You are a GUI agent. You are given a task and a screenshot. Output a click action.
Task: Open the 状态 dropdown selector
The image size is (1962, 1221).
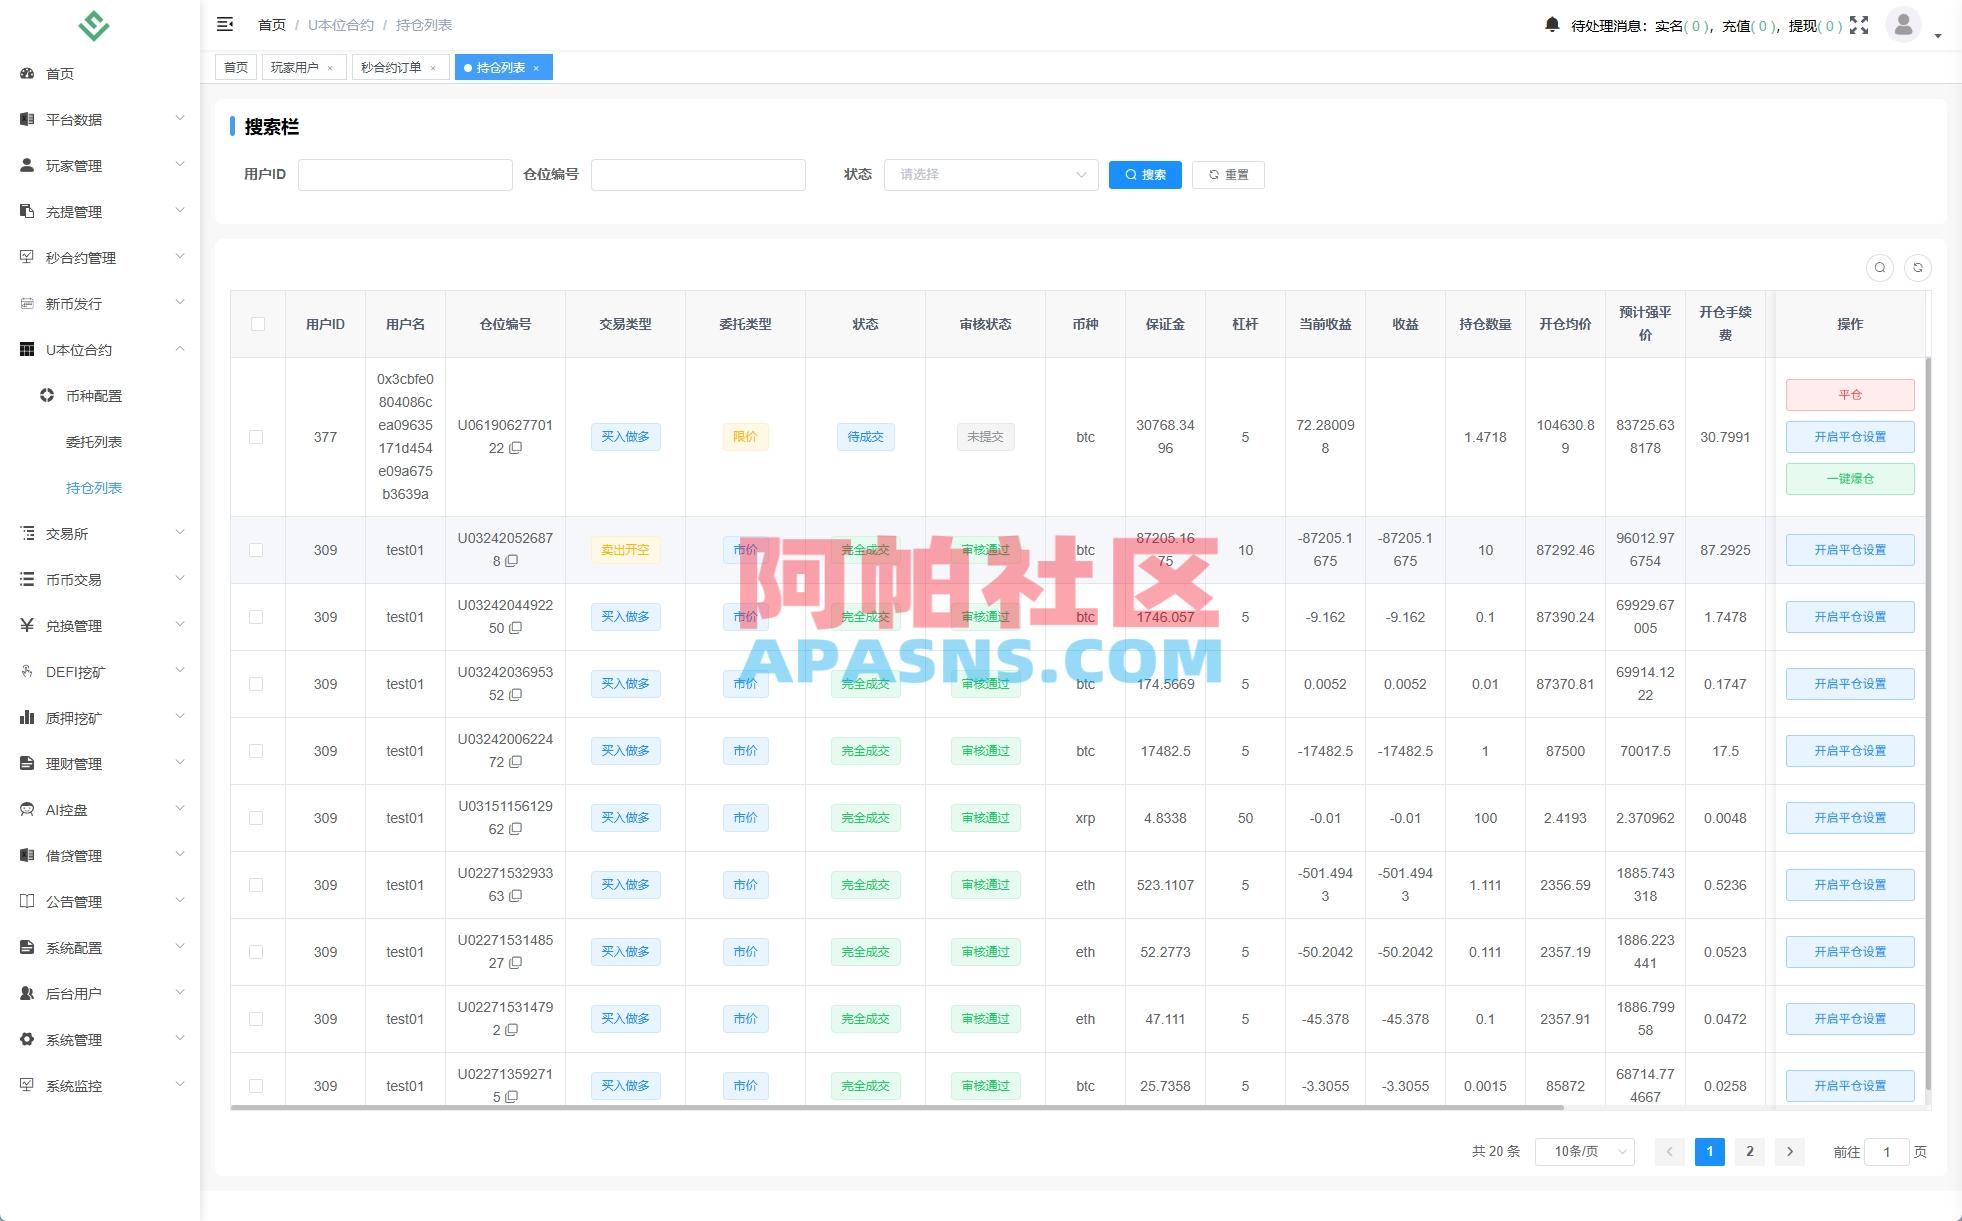[990, 174]
